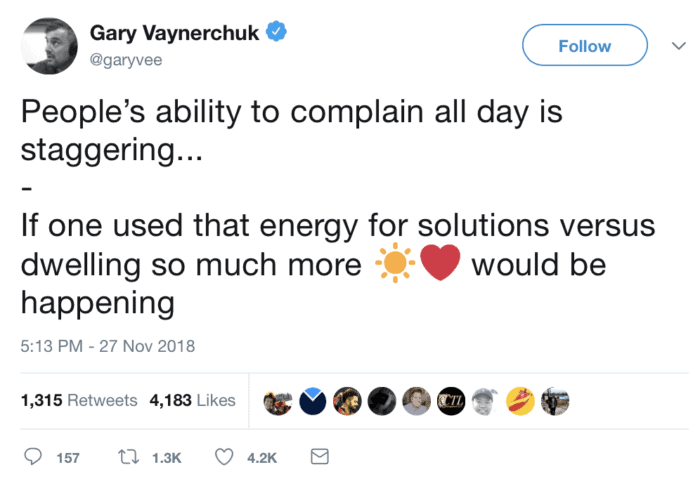Open the white-cap grayscale liker avatar
The image size is (700, 486).
485,401
